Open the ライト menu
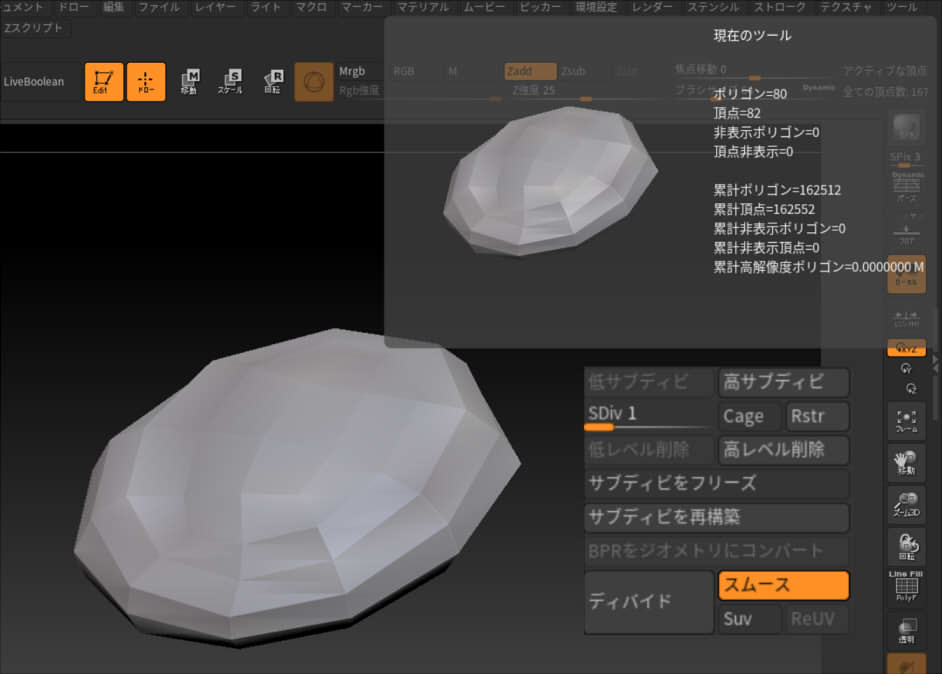This screenshot has height=674, width=942. click(266, 7)
